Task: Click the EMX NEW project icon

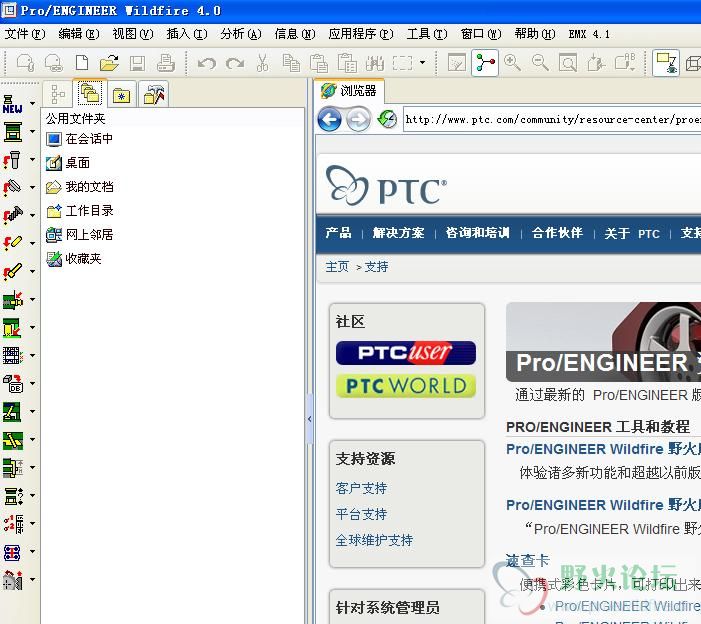Action: pos(13,104)
